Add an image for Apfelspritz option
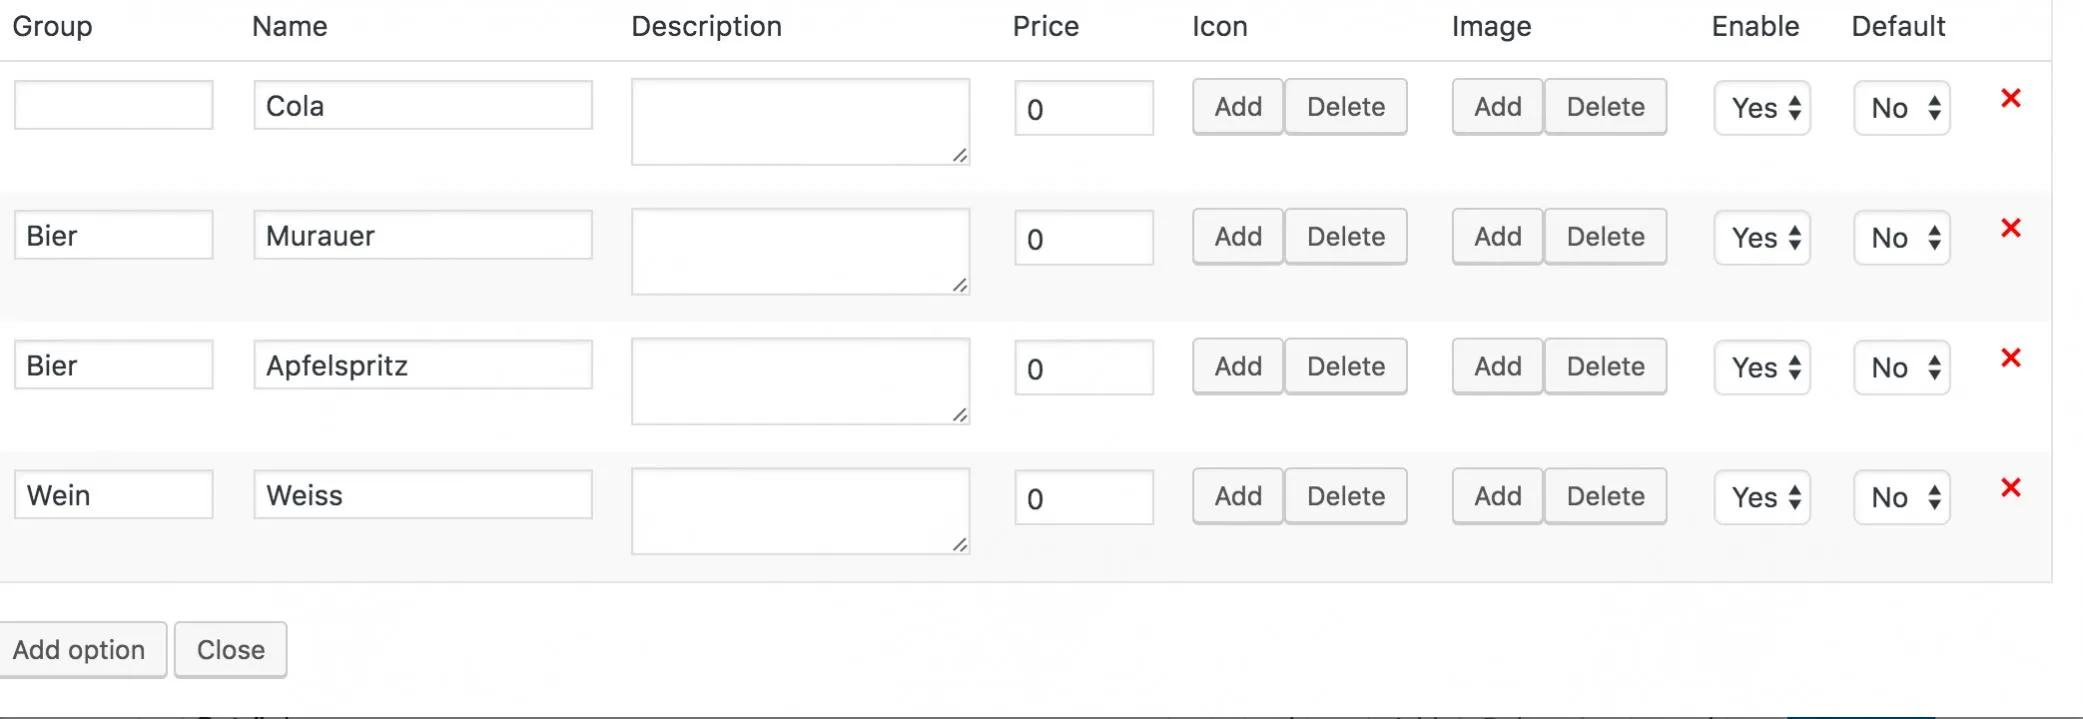Screen dimensions: 2083x719 tap(1498, 367)
